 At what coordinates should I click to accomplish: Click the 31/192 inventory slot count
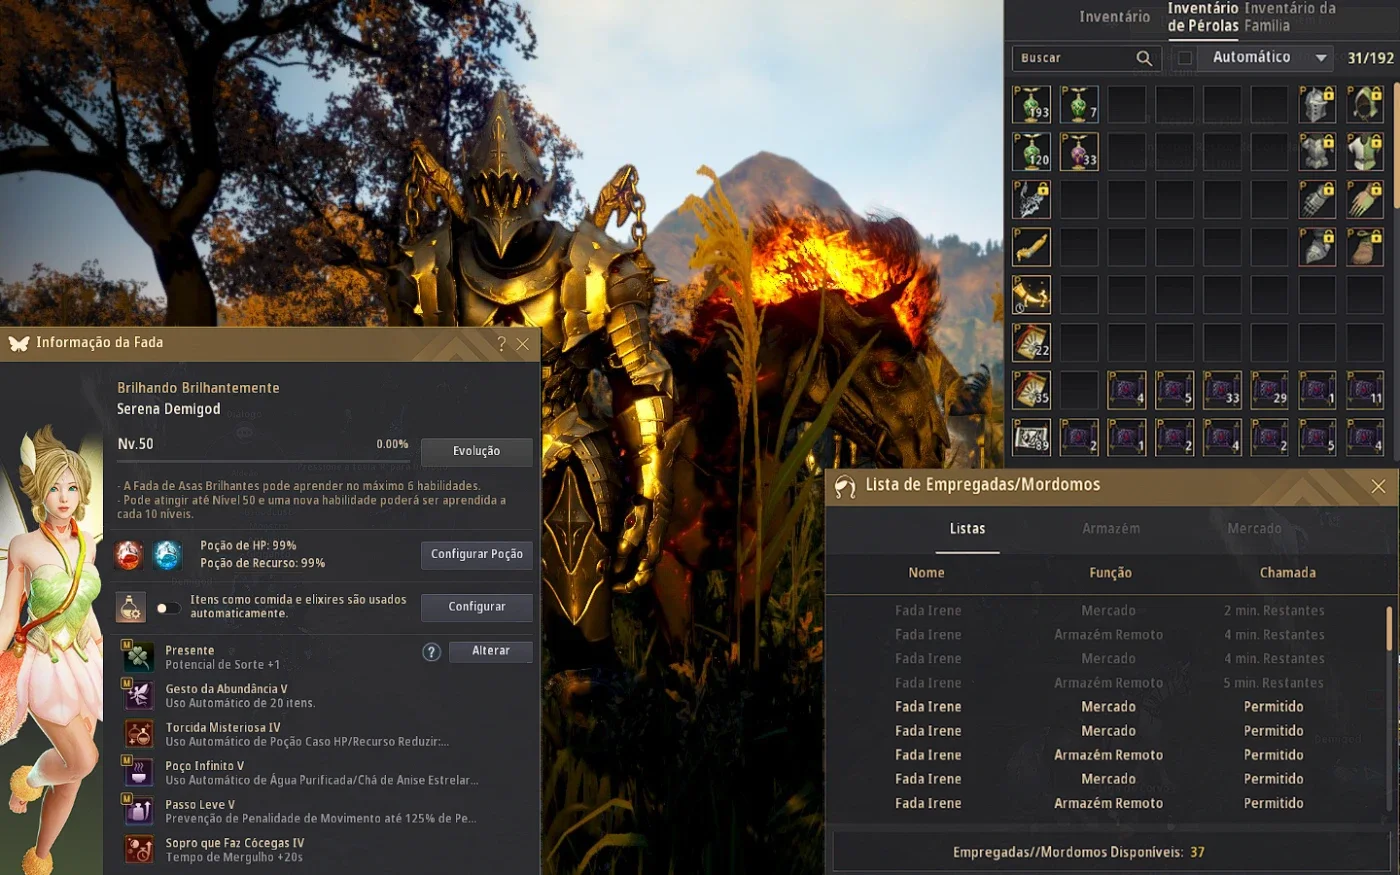1370,58
